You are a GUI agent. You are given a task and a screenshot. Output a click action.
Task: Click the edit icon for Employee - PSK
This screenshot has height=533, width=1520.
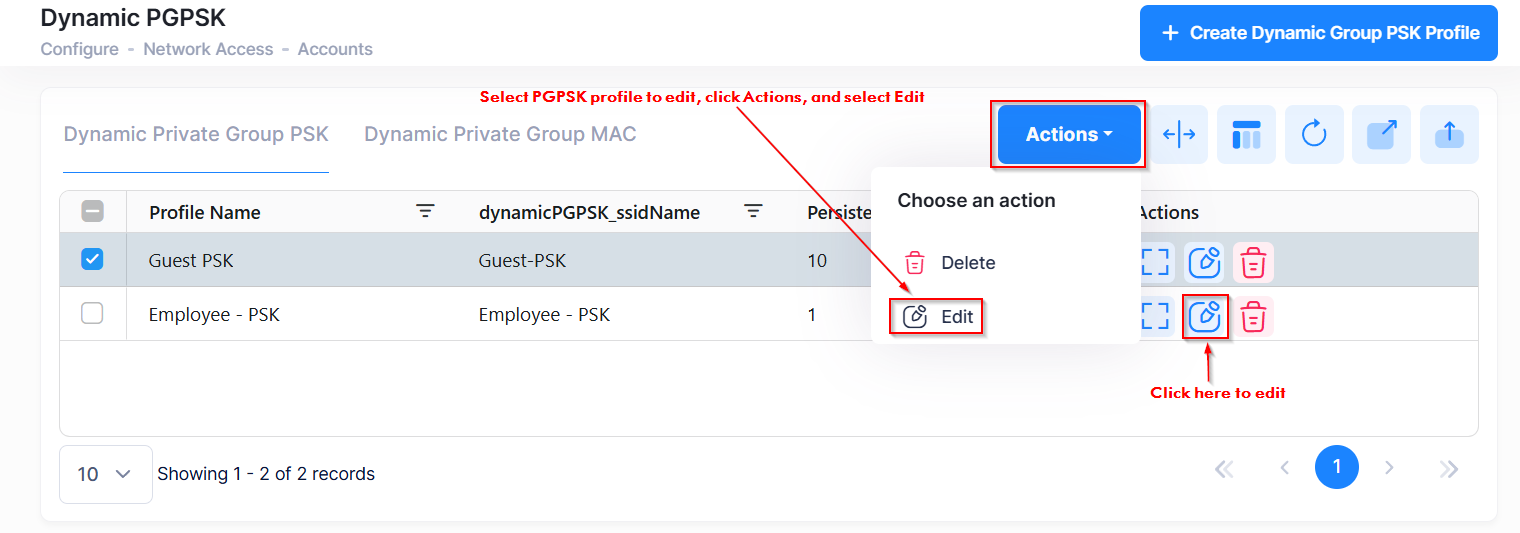click(1205, 316)
